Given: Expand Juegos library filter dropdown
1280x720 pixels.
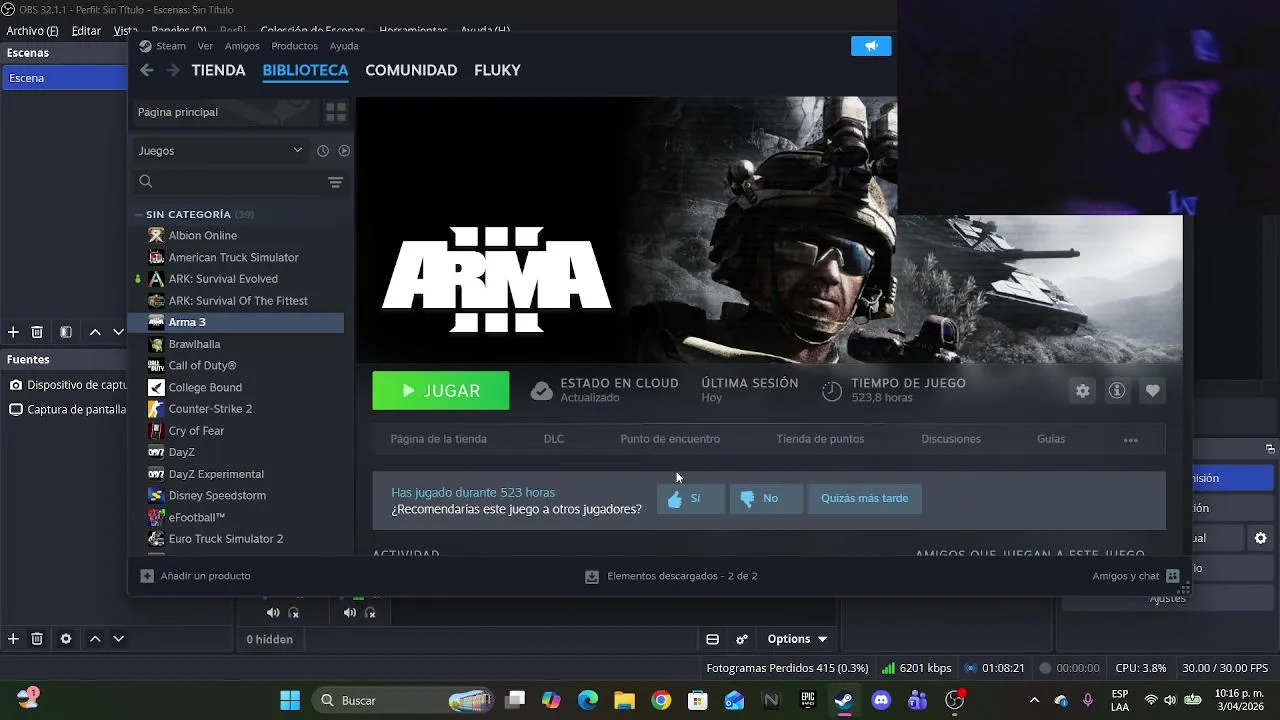Looking at the screenshot, I should tap(220, 151).
